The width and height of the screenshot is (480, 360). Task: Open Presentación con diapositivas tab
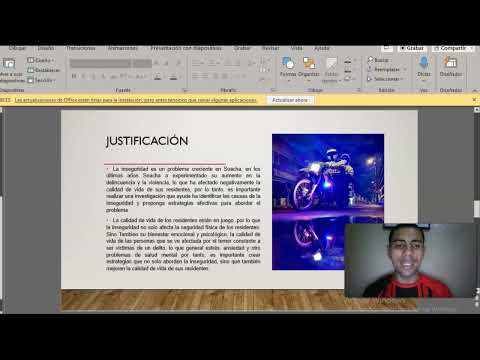[186, 48]
